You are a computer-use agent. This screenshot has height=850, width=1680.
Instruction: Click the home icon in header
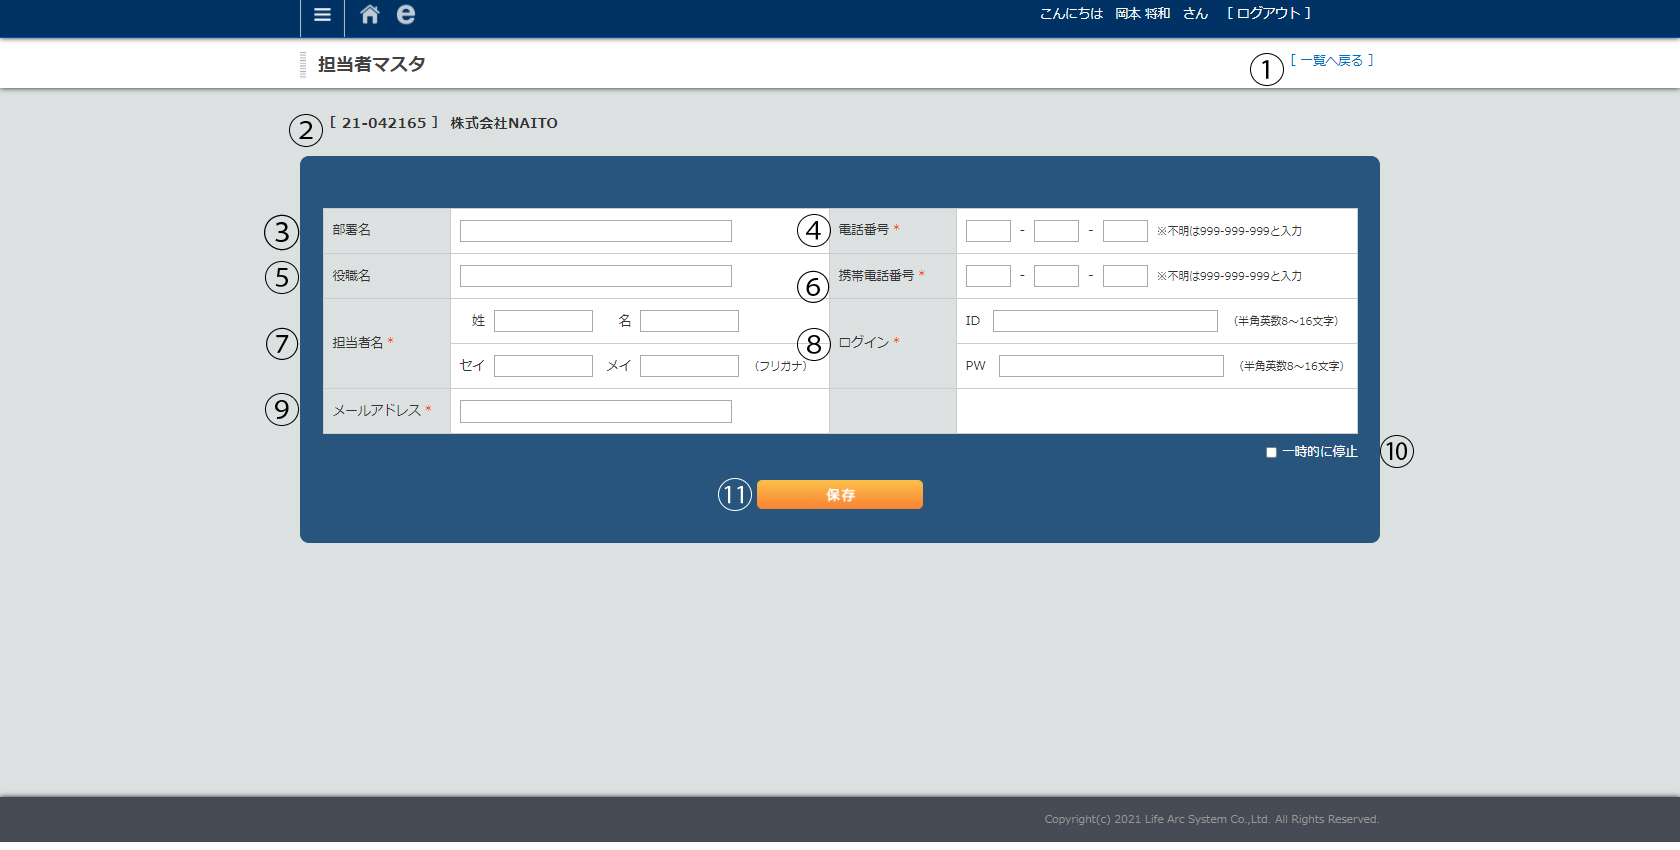coord(370,15)
